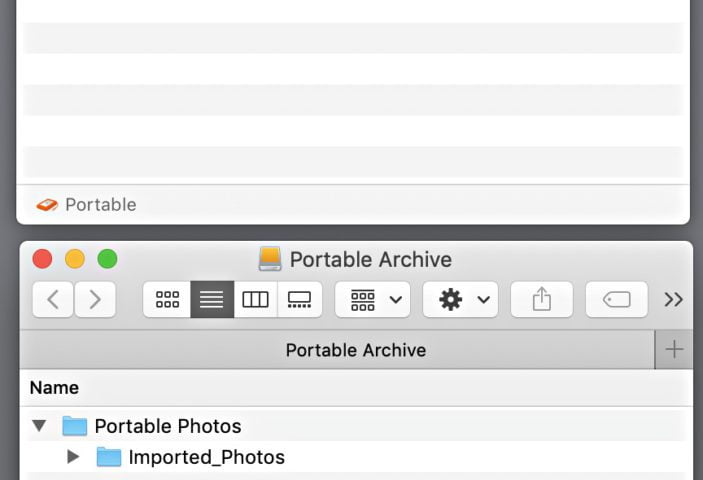The width and height of the screenshot is (703, 480).
Task: Click the Share toolbar button
Action: point(541,299)
